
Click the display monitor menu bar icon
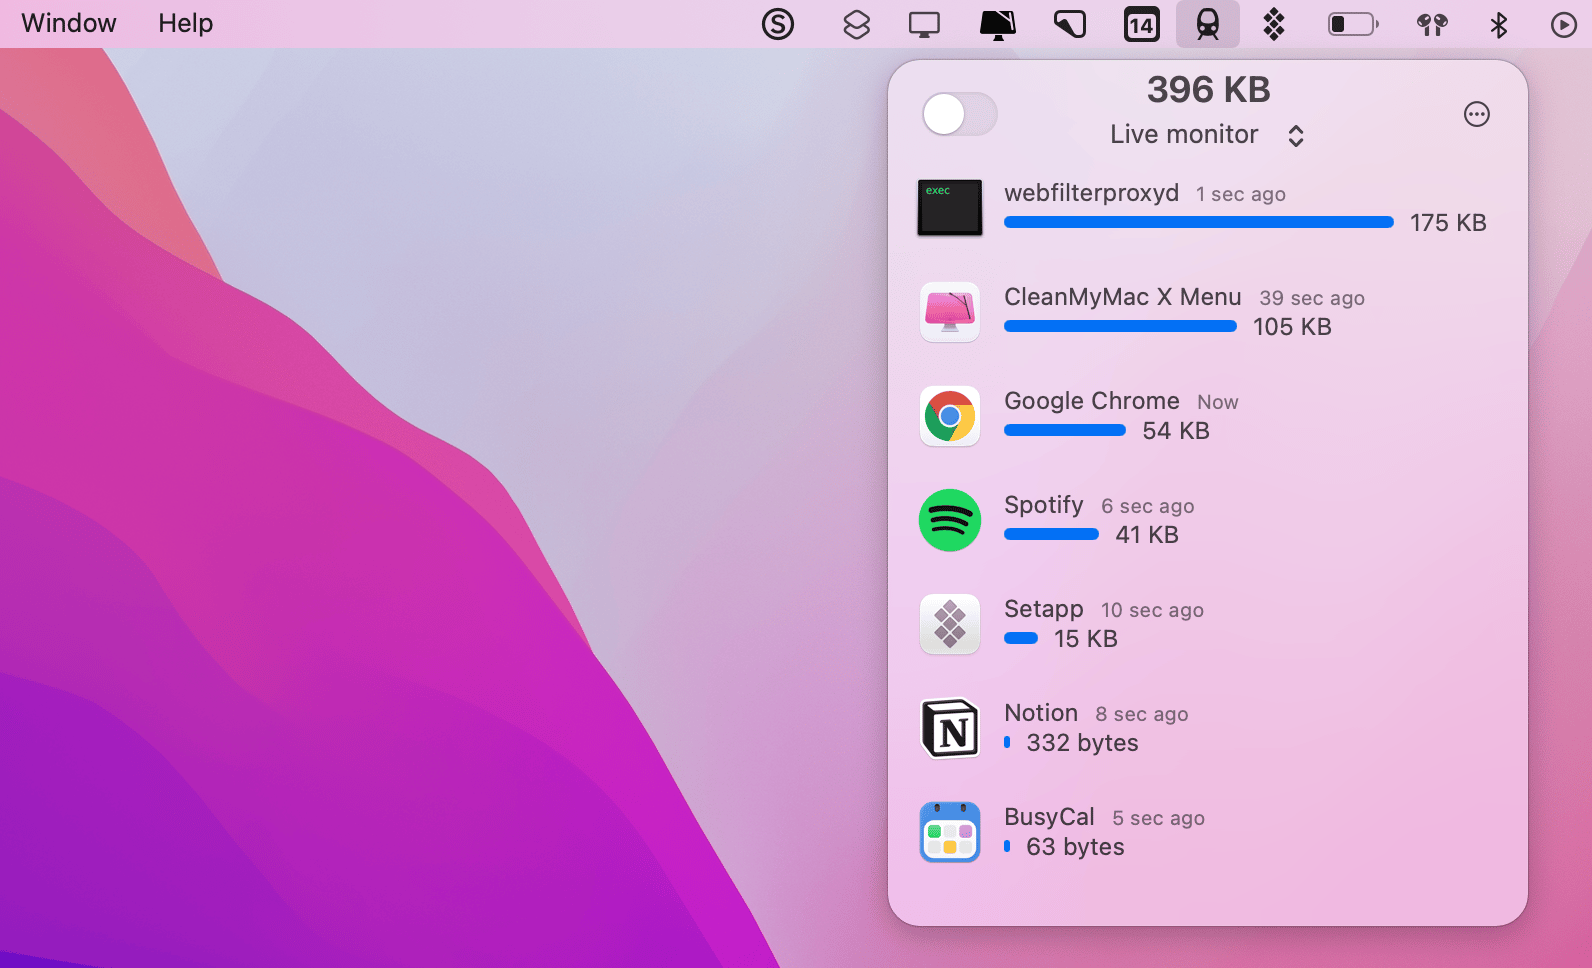924,24
